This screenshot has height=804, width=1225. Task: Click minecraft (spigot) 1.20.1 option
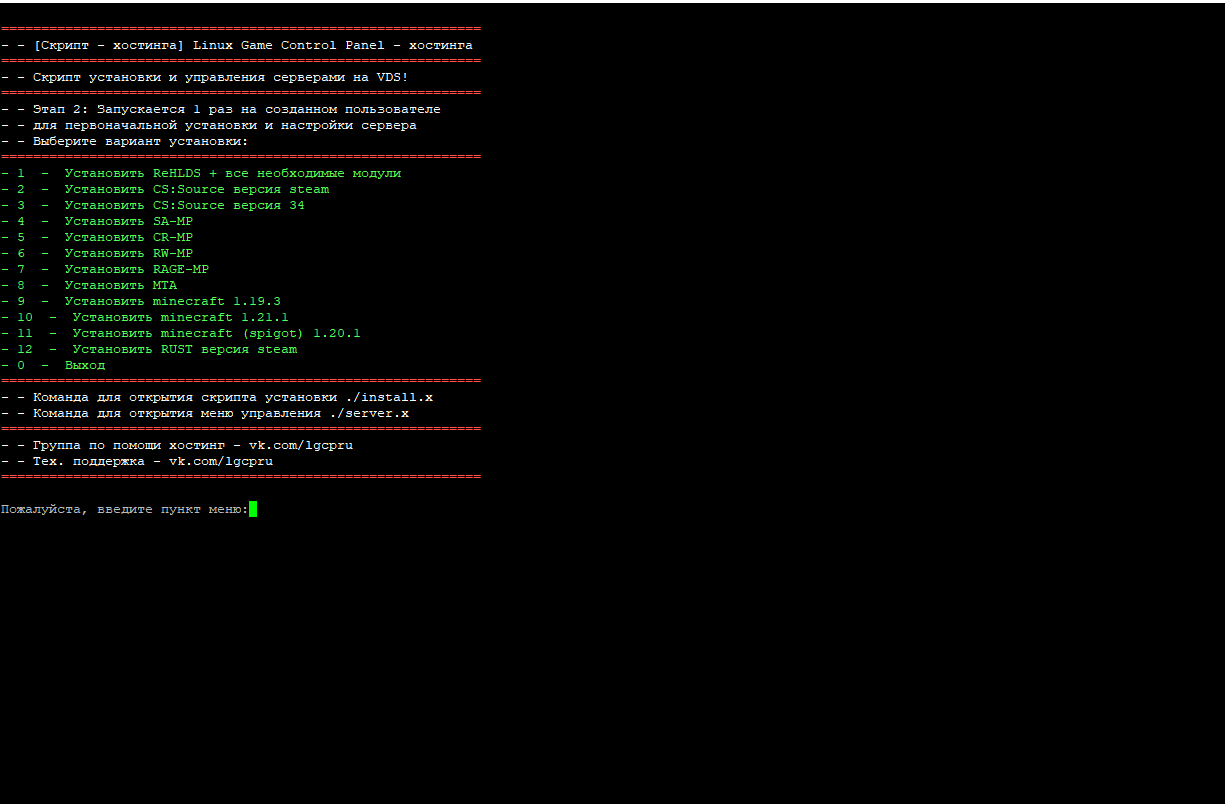pyautogui.click(x=216, y=333)
